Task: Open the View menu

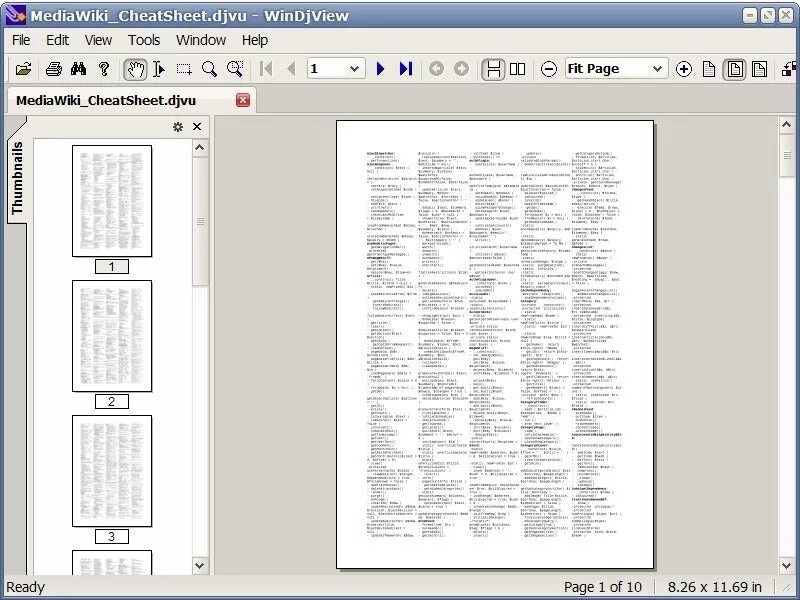Action: click(98, 40)
